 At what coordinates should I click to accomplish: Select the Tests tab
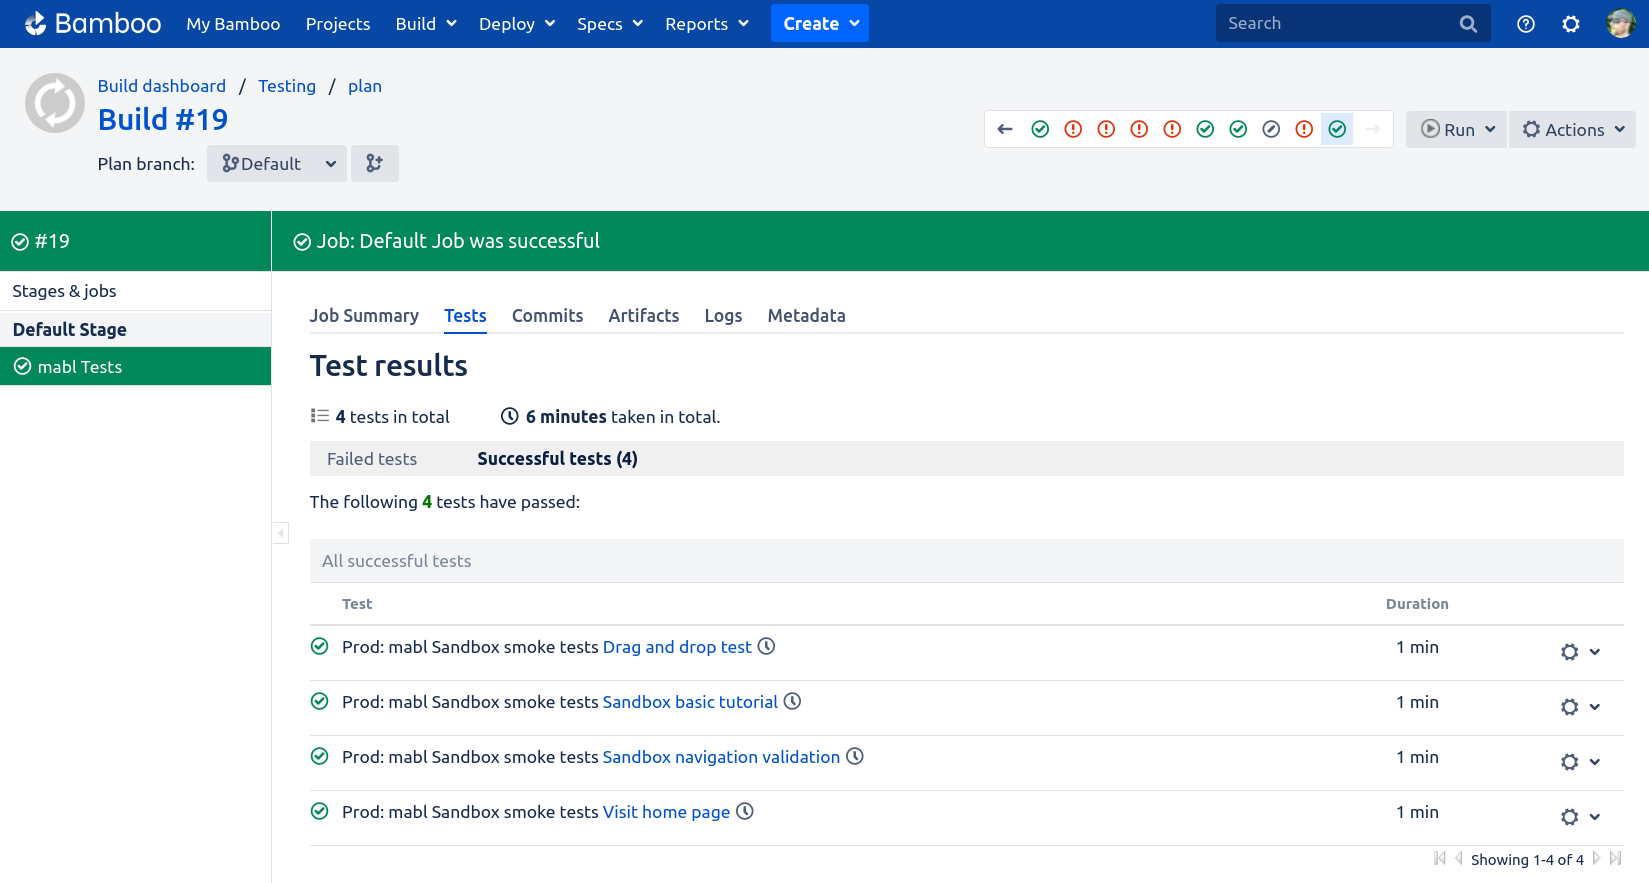[x=465, y=316]
